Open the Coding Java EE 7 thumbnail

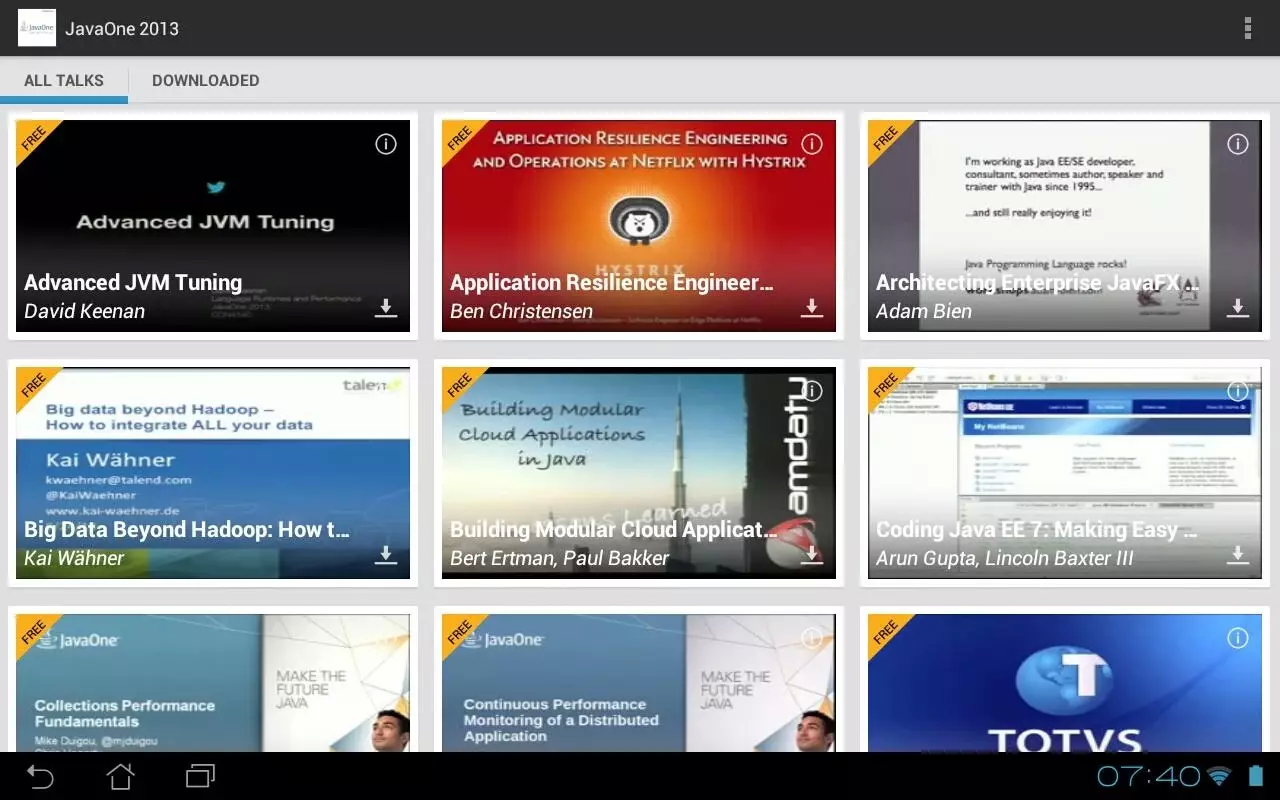click(x=1065, y=473)
